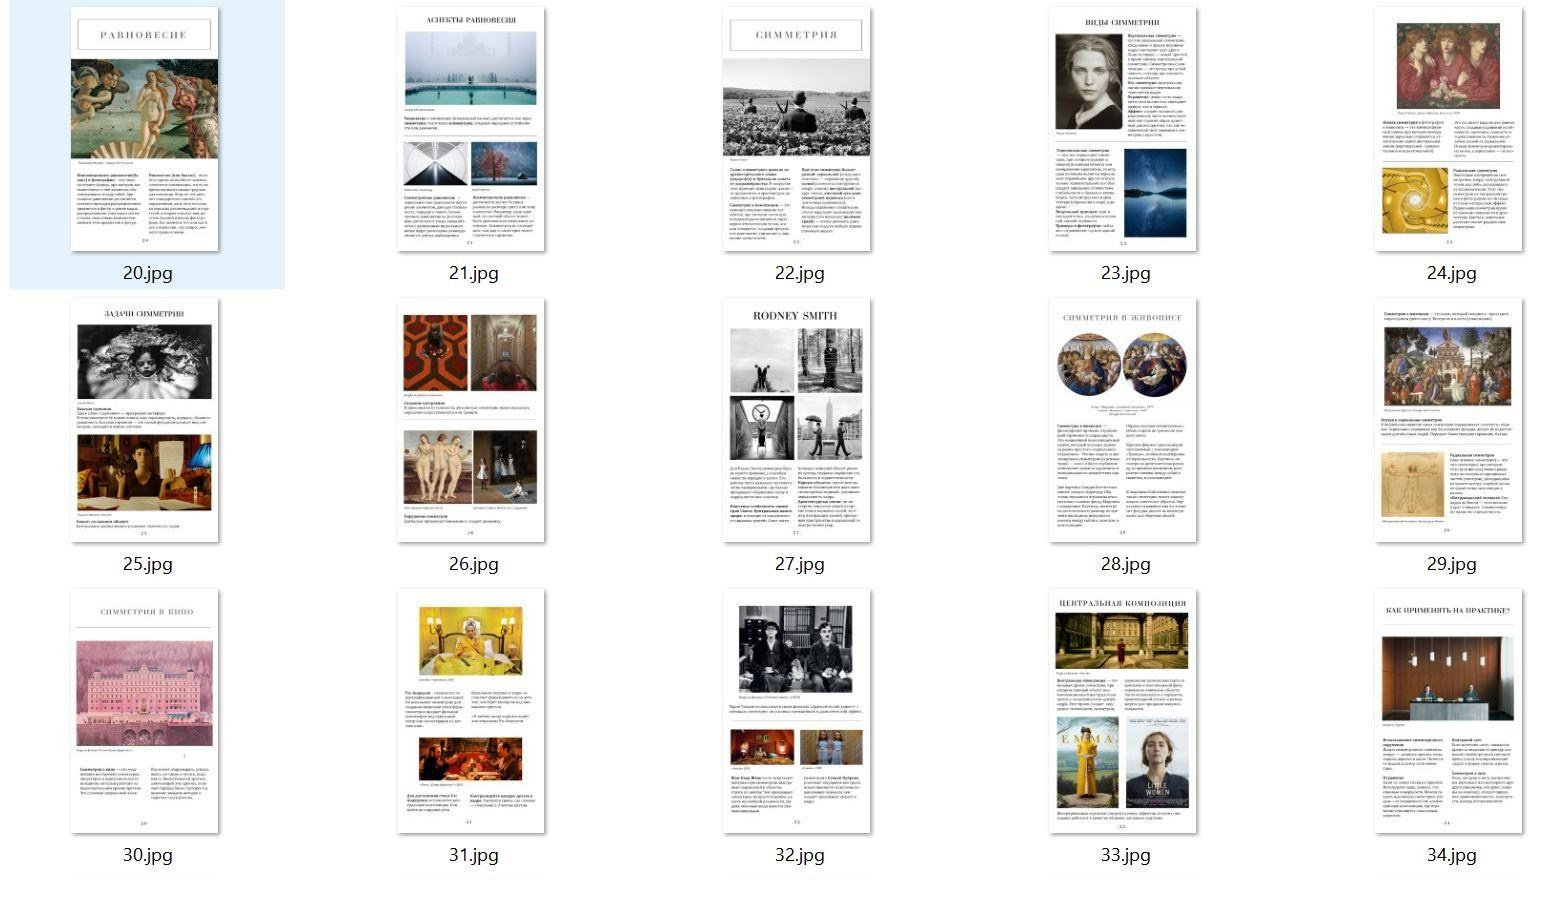Select the 29.jpg page thumbnail
This screenshot has height=899, width=1563.
coord(1449,420)
